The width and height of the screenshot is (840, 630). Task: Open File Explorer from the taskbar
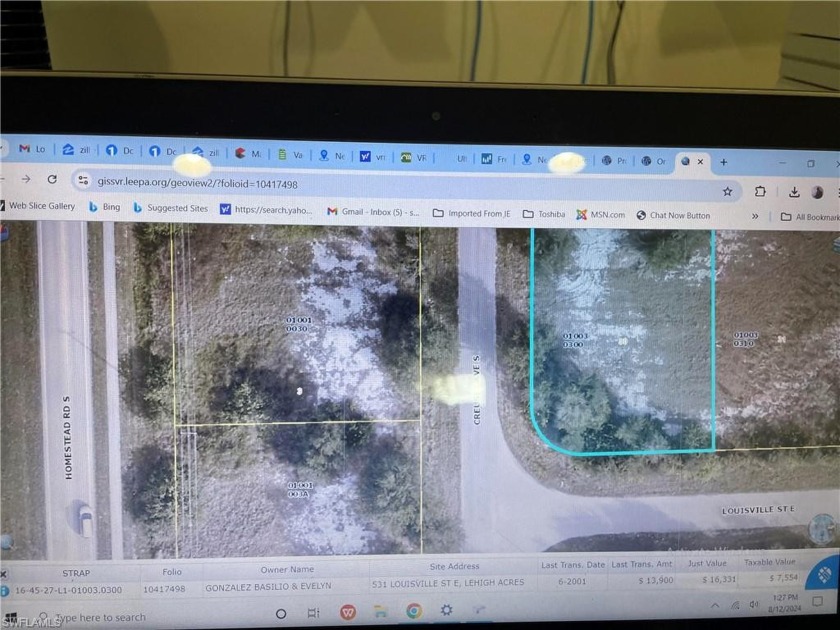[380, 611]
